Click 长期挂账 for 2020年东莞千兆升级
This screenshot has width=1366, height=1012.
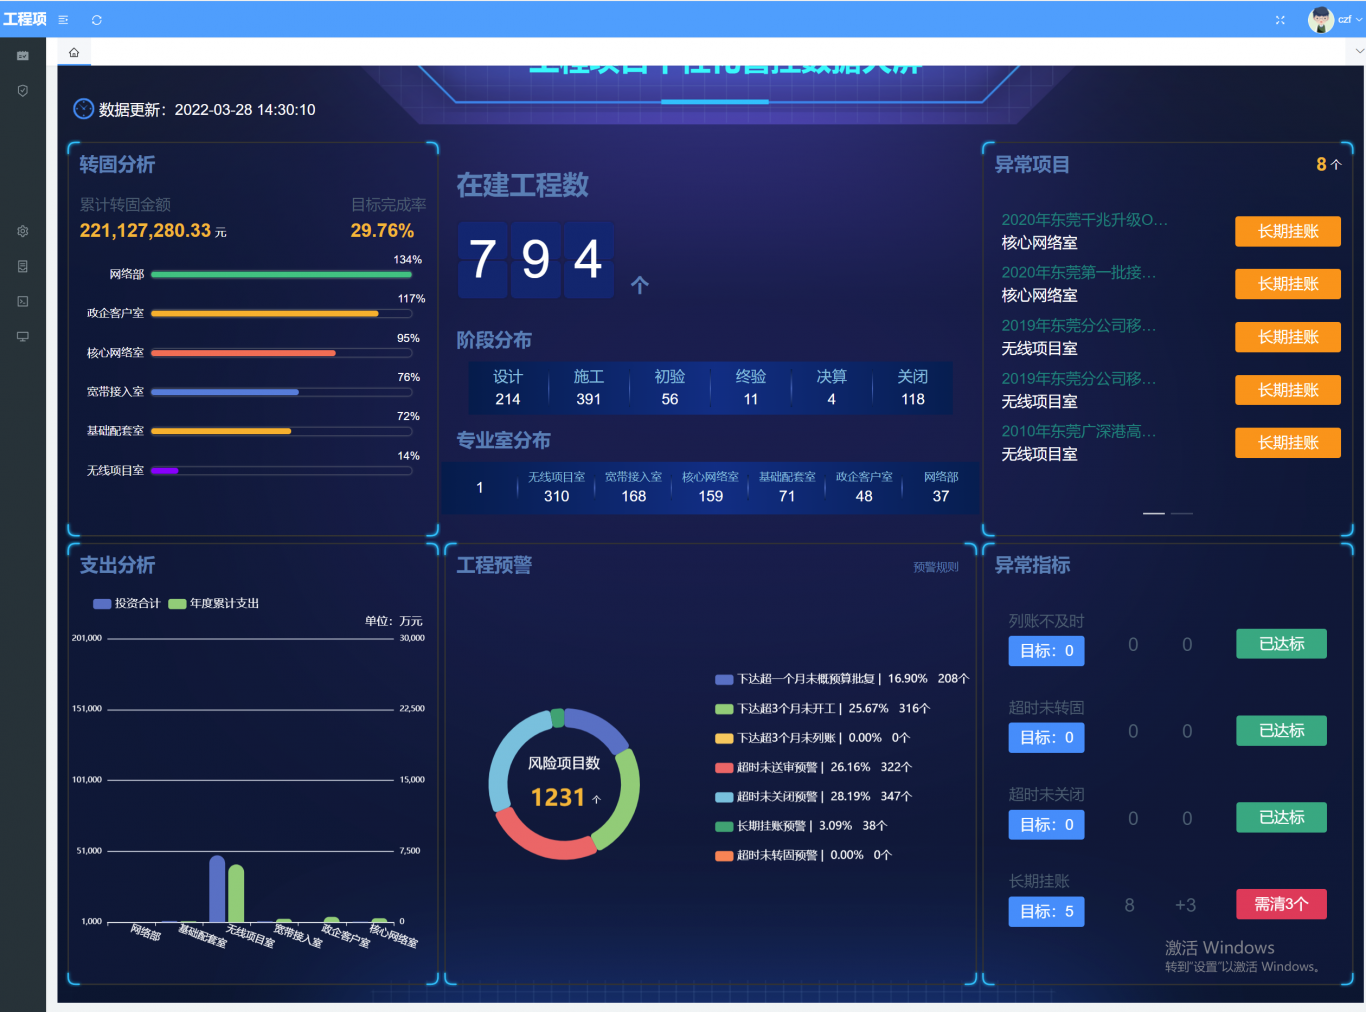(1288, 231)
